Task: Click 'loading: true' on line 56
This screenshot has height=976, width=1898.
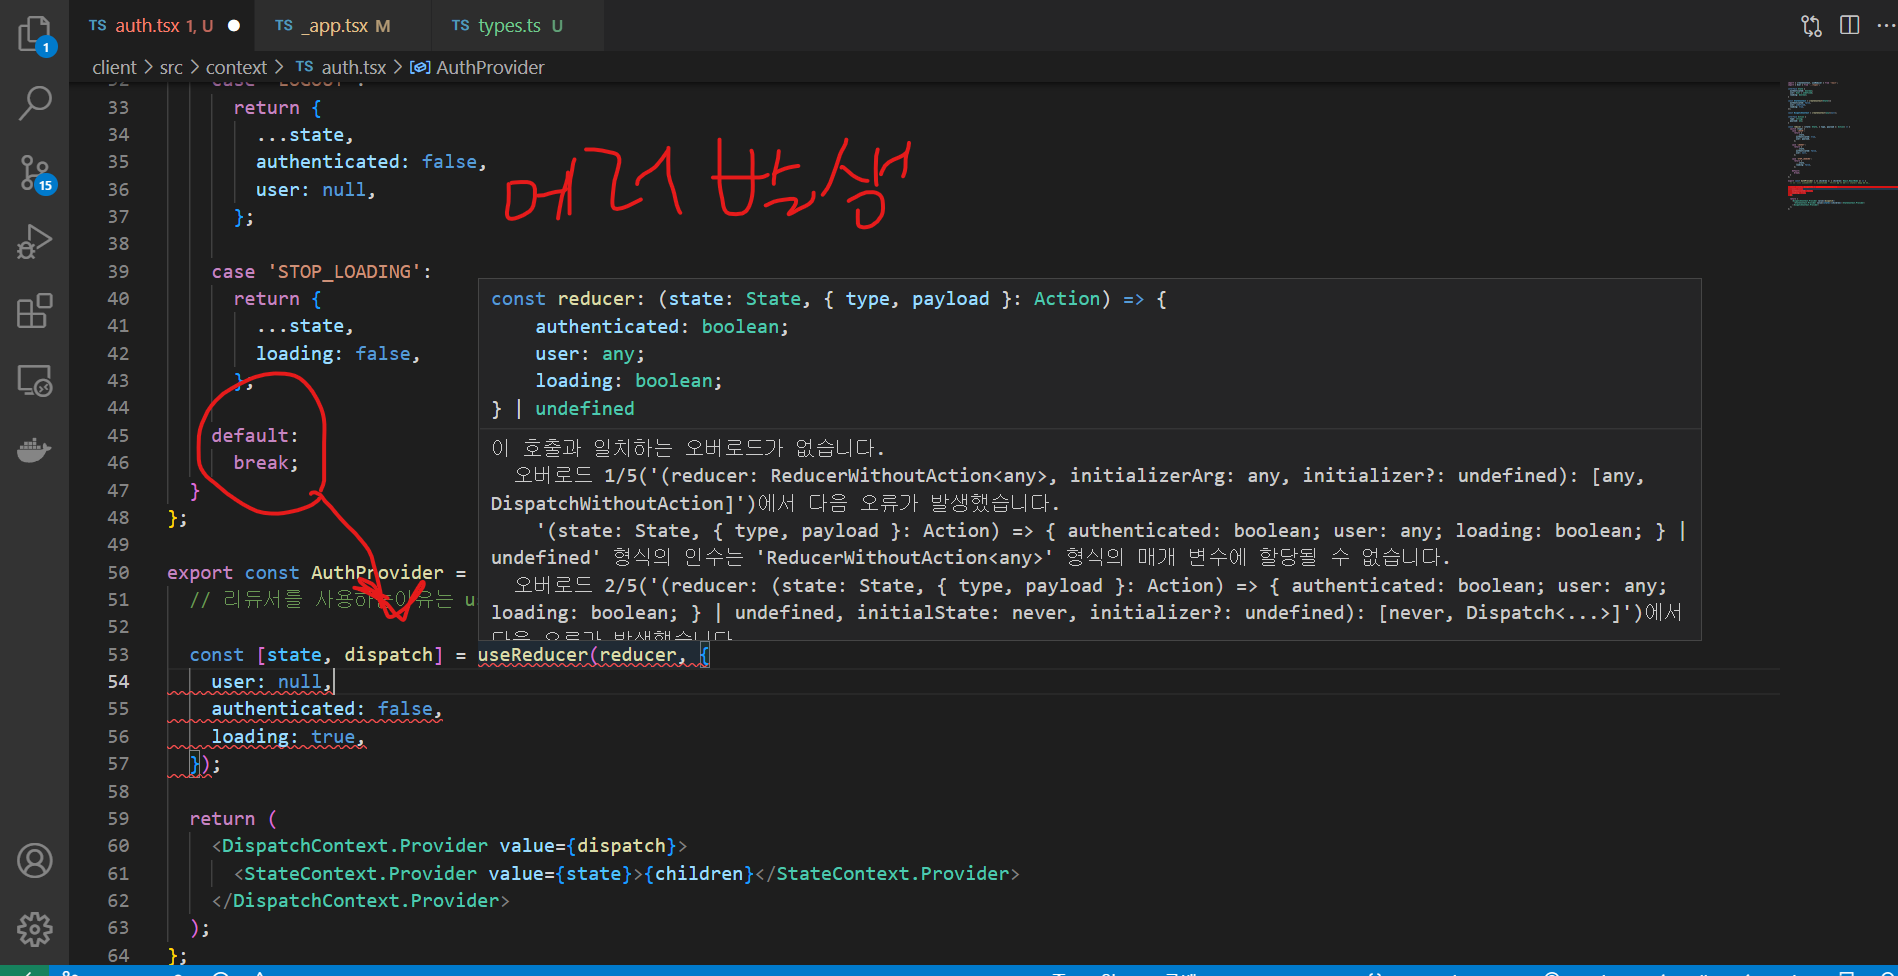Action: coord(283,736)
